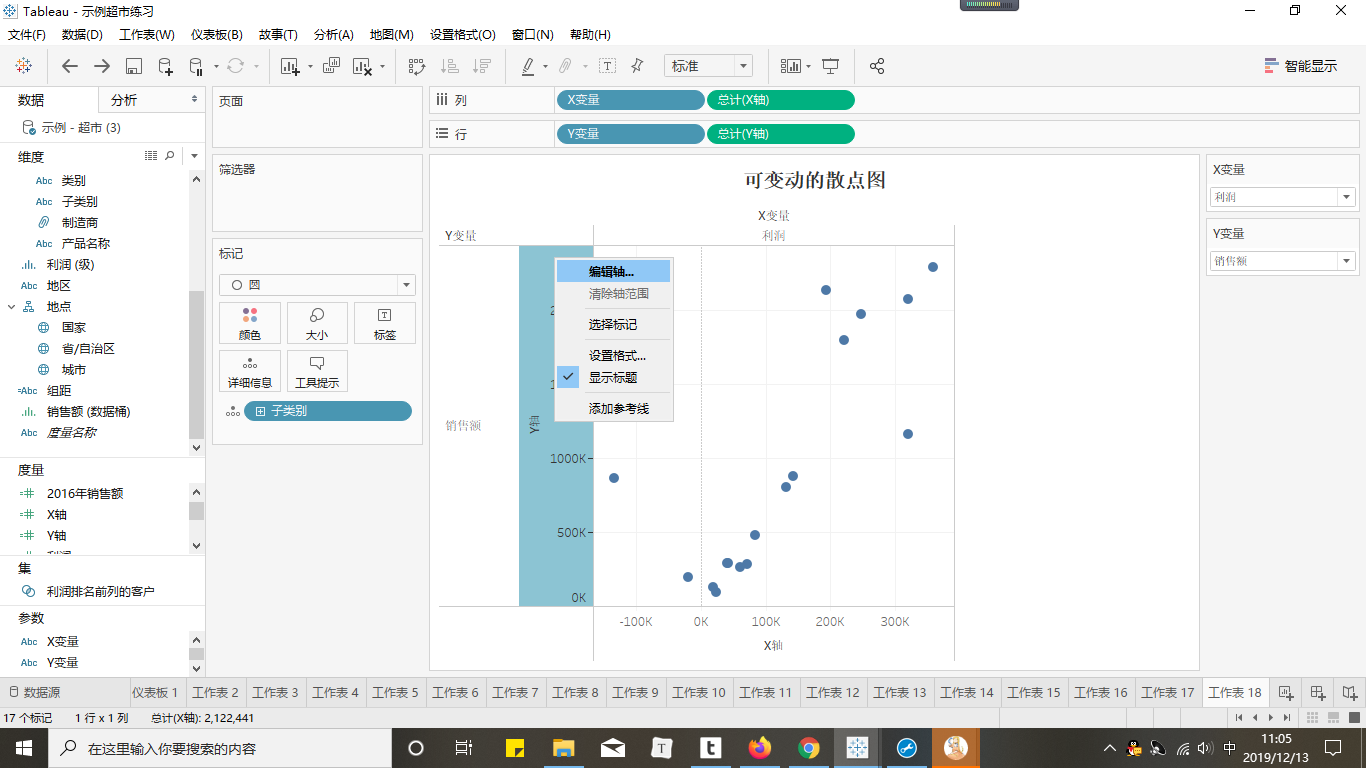
Task: Click the pin (fix axes) icon
Action: (637, 66)
